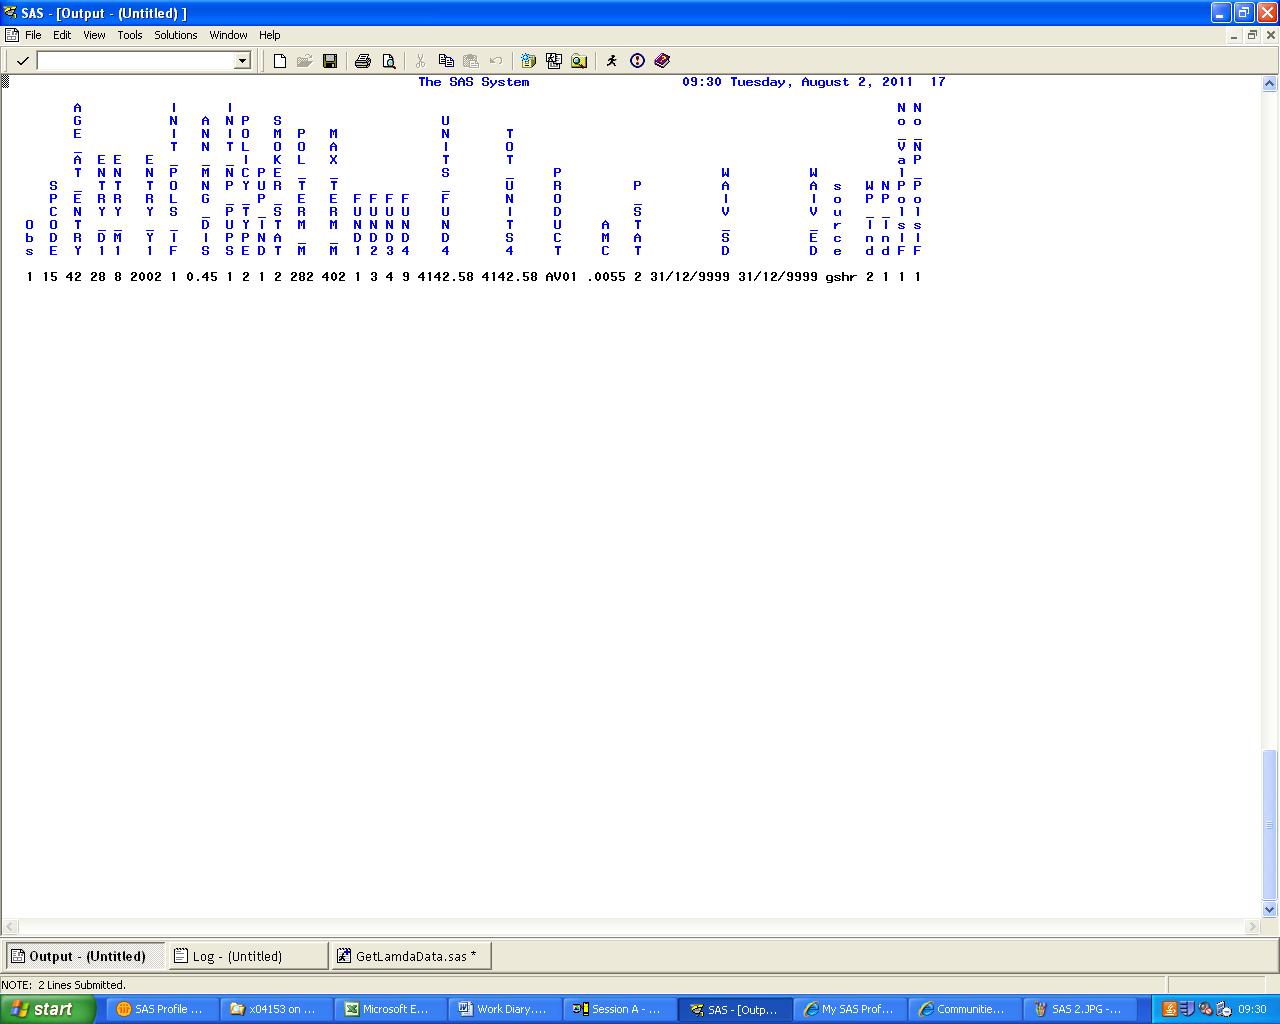Open the command bar dropdown list
1280x1024 pixels.
click(x=243, y=61)
